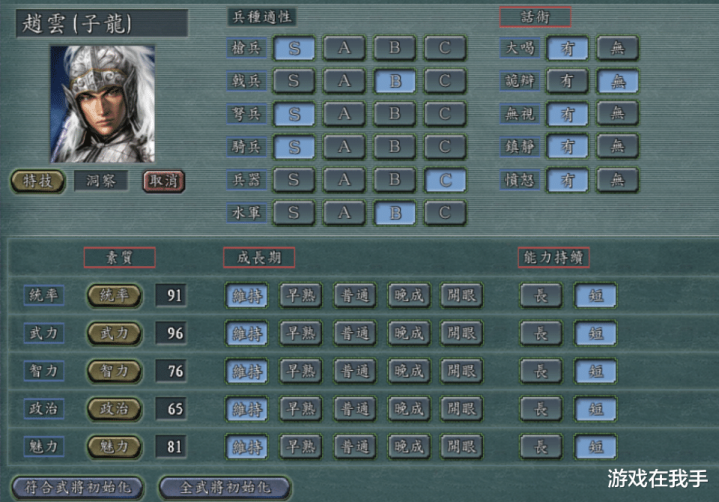Click the 取消 cancel button
Screen dimensions: 719x502
tap(164, 181)
